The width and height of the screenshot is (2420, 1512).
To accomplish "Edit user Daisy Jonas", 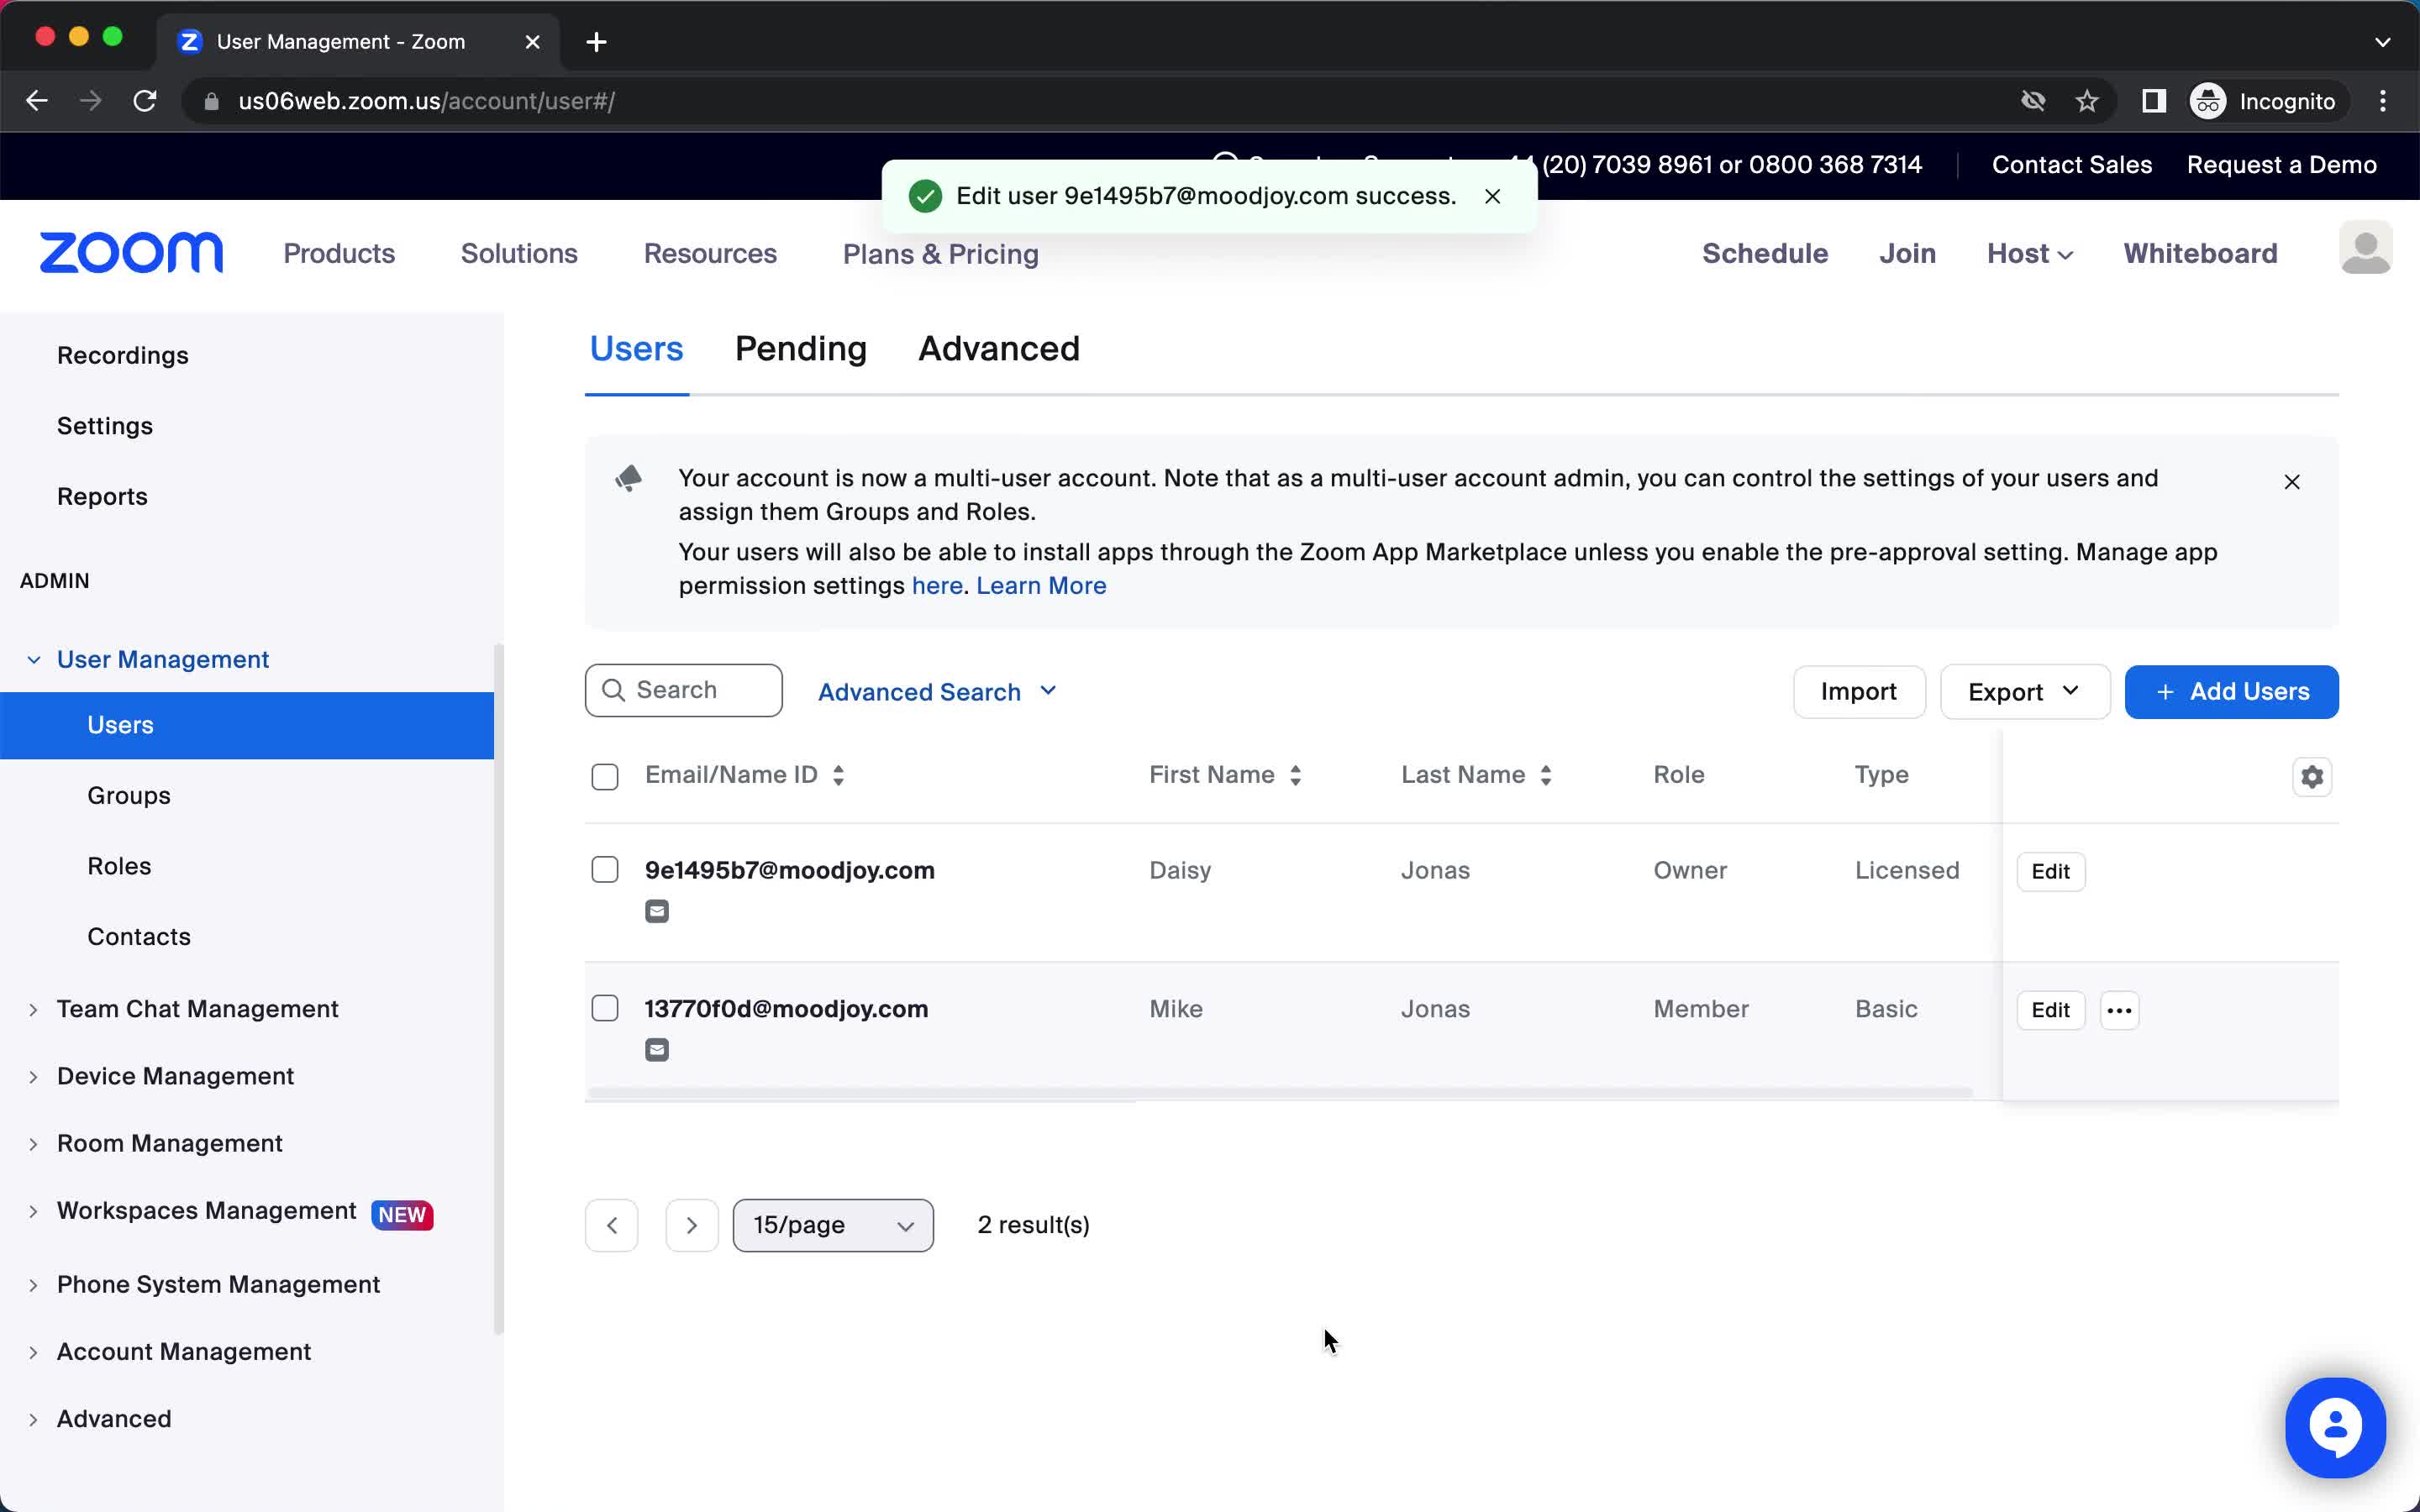I will (2050, 872).
